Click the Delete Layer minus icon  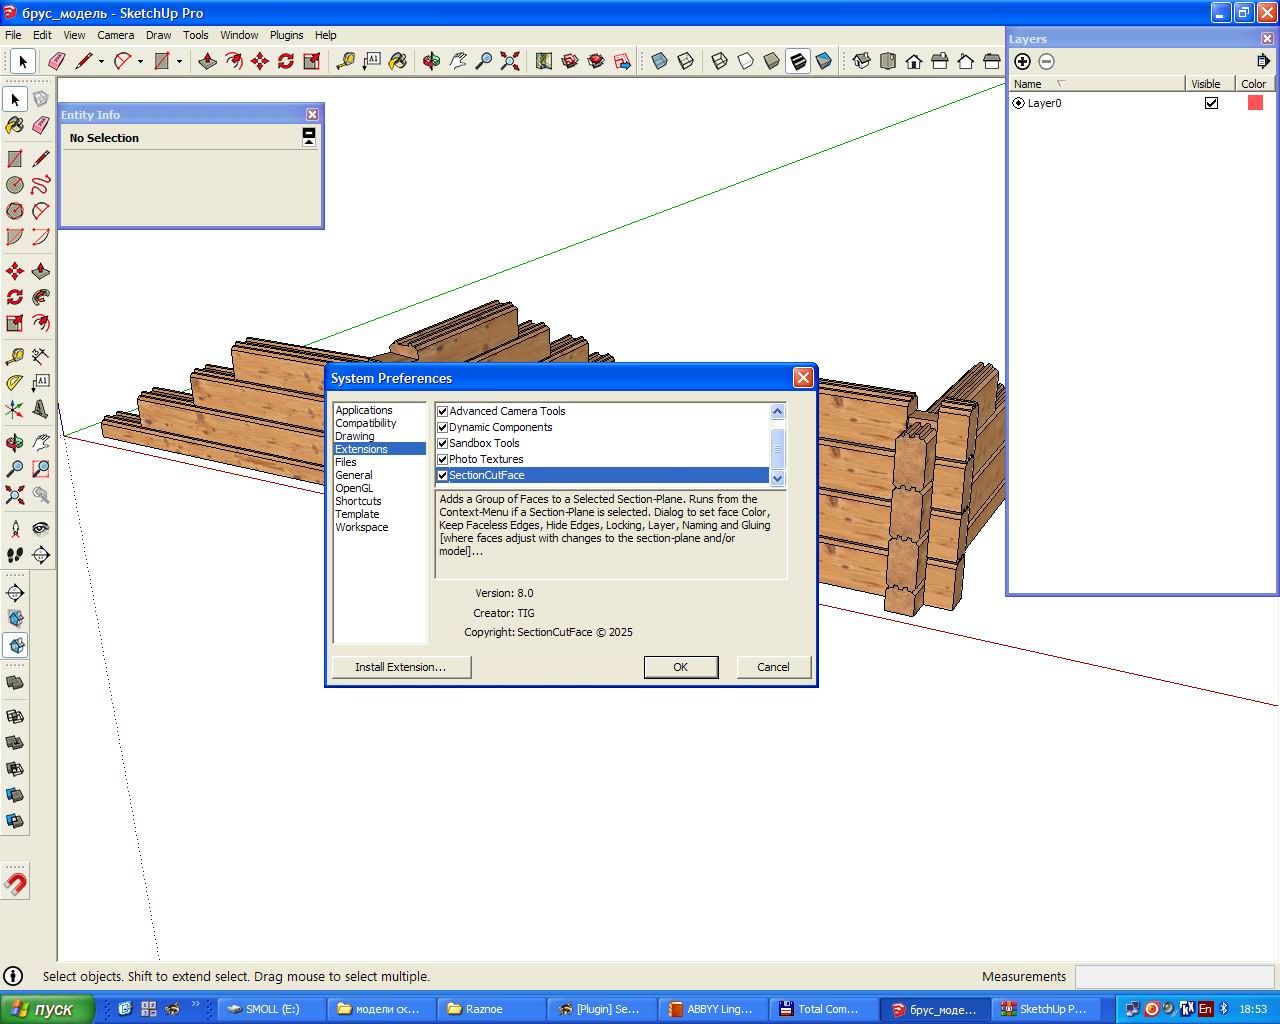1046,62
